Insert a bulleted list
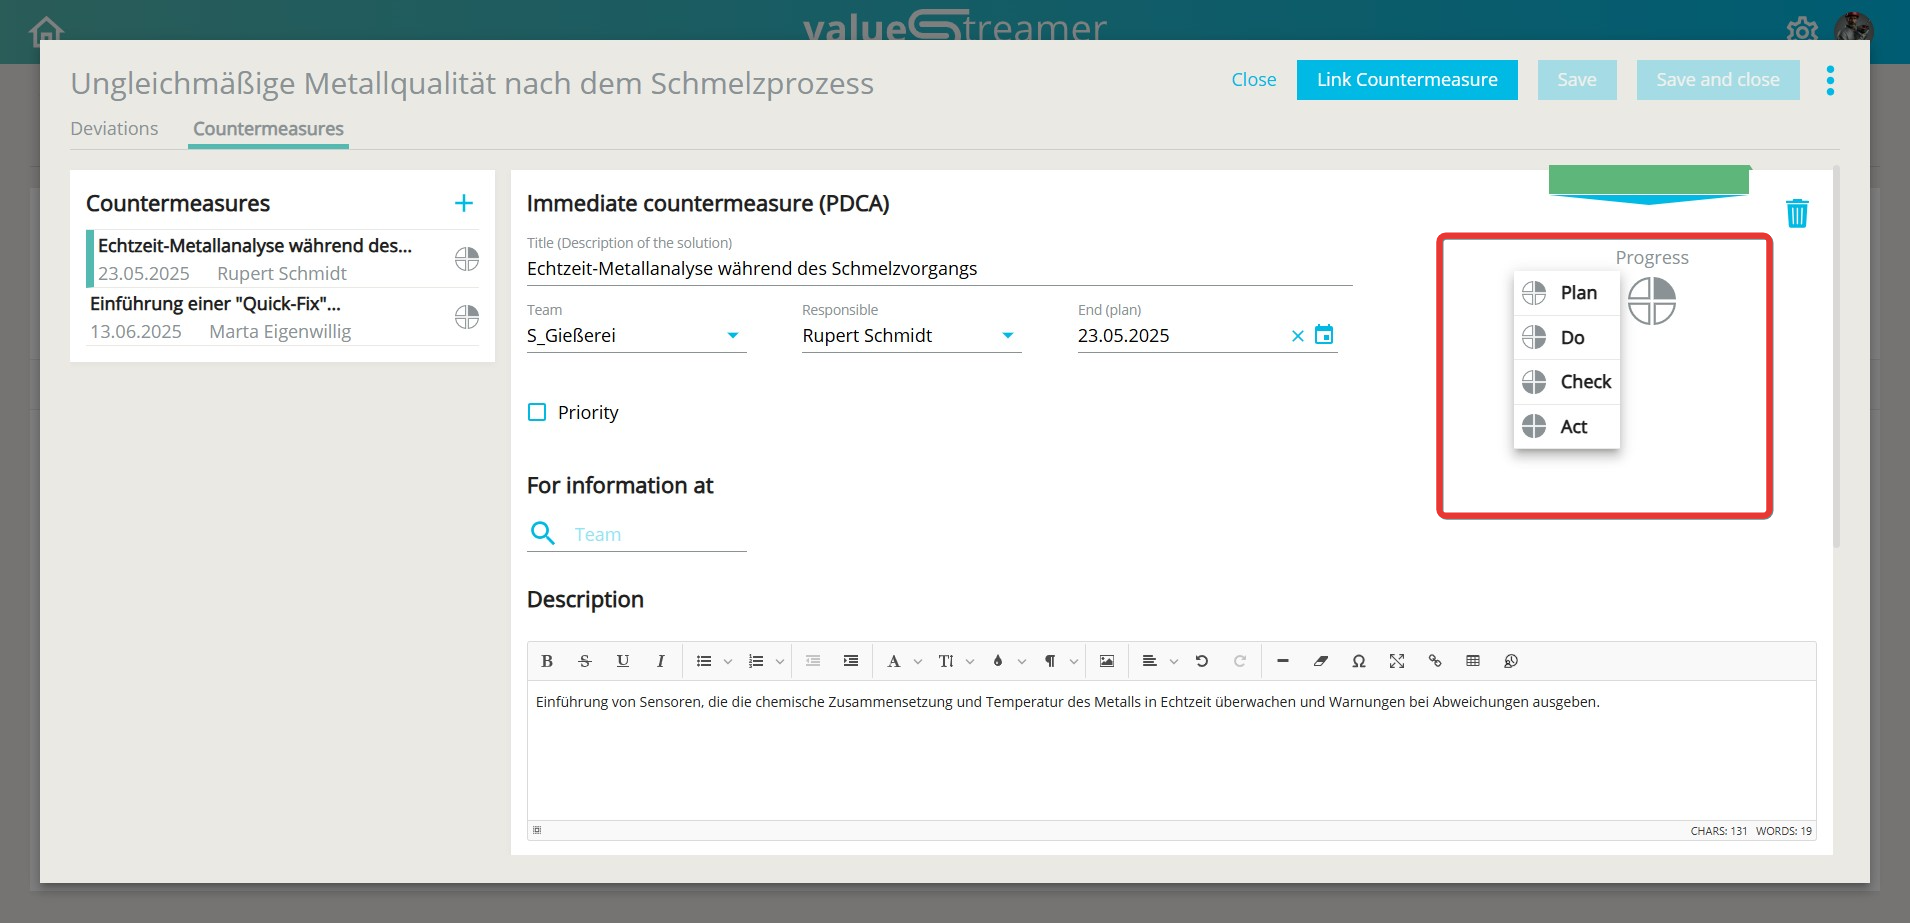This screenshot has height=923, width=1910. click(704, 661)
